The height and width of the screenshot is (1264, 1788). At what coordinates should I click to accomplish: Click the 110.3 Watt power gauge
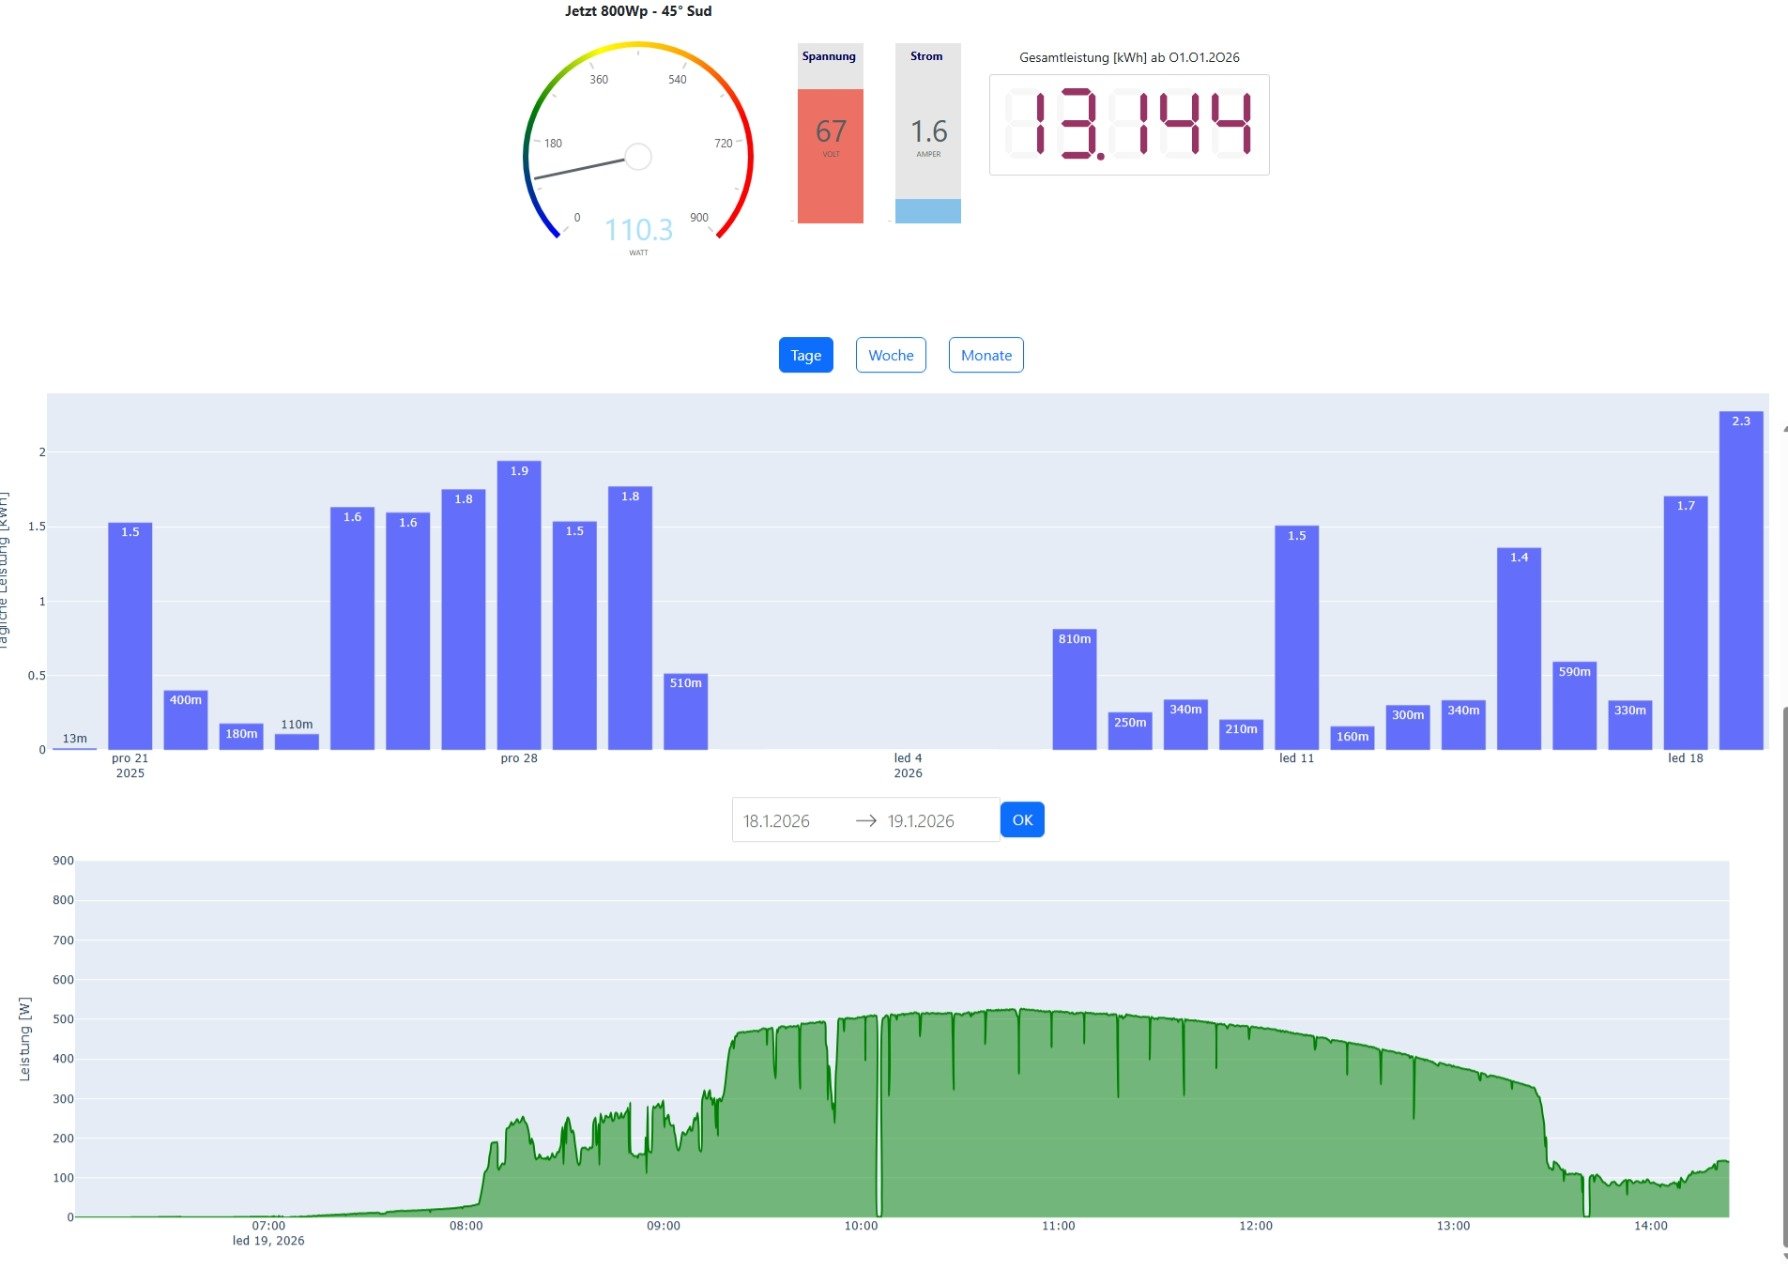click(638, 150)
